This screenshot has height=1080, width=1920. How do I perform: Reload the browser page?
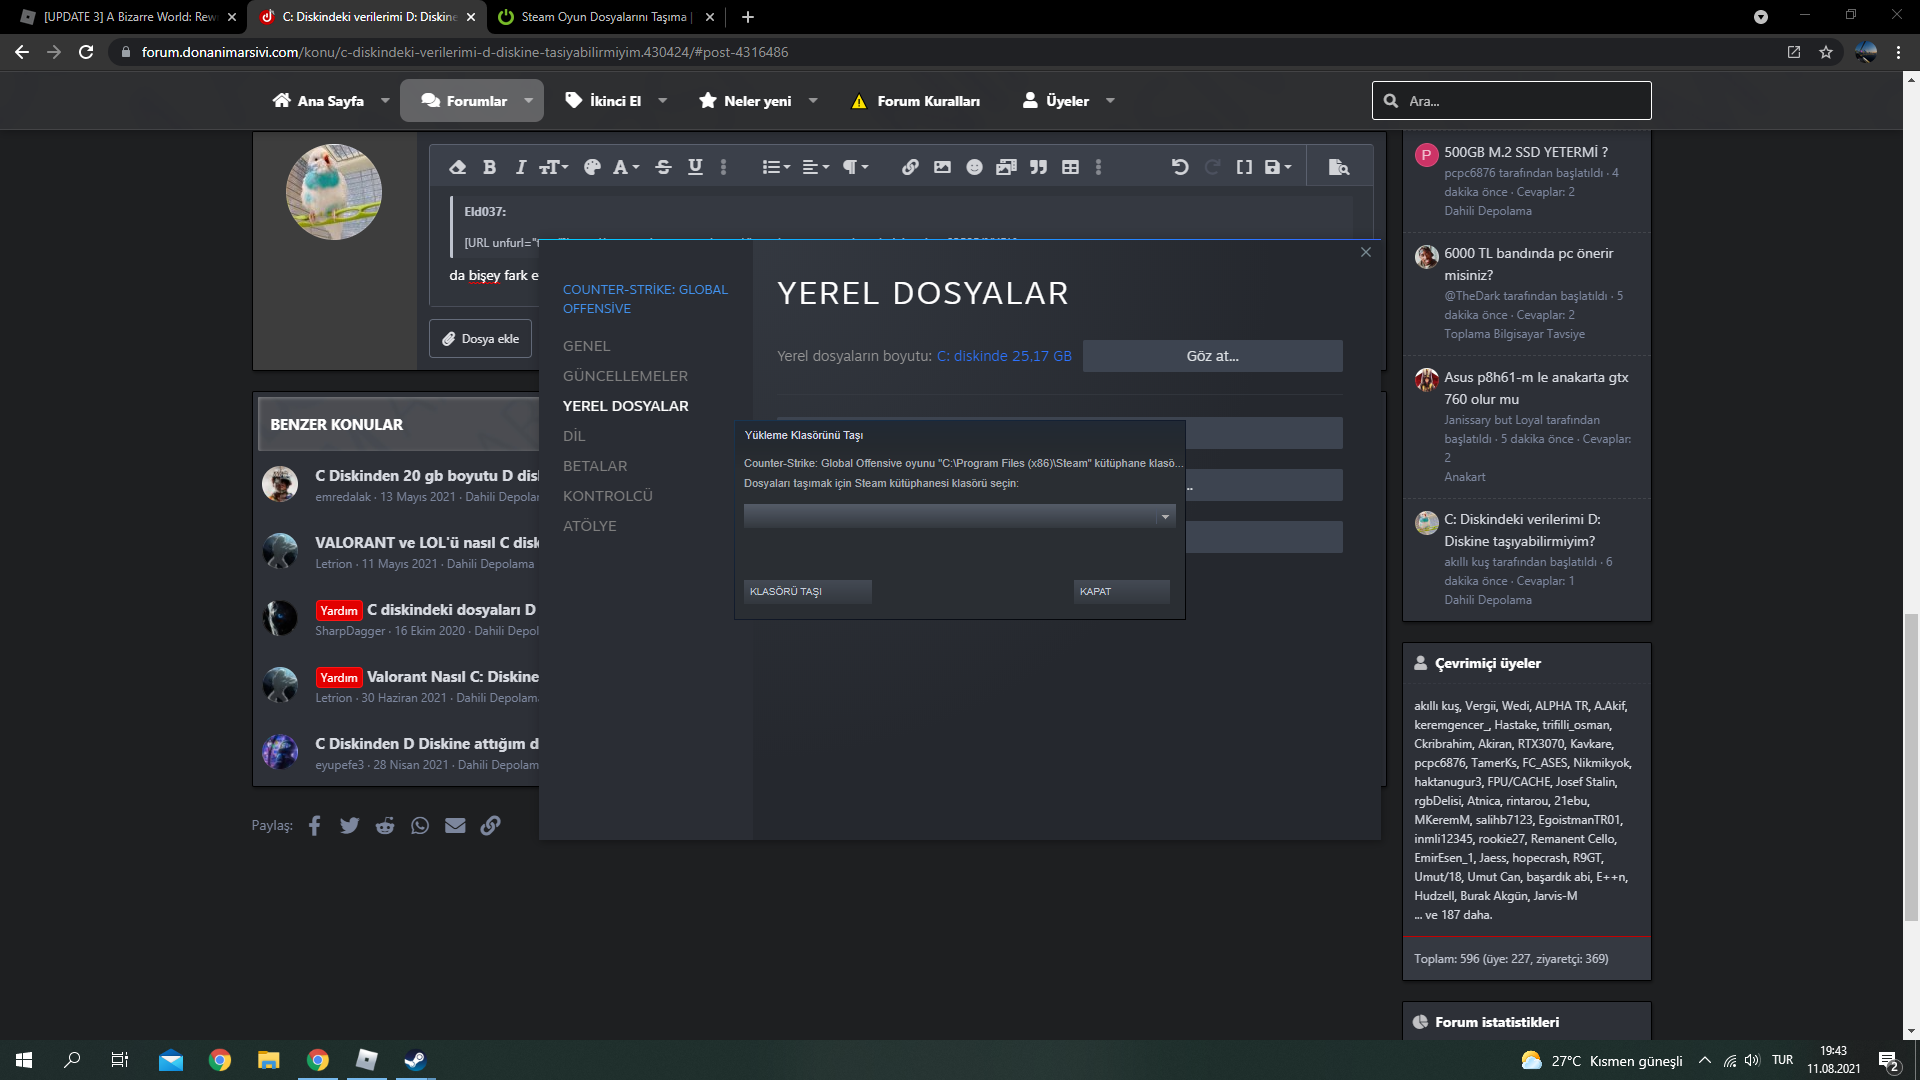click(86, 52)
